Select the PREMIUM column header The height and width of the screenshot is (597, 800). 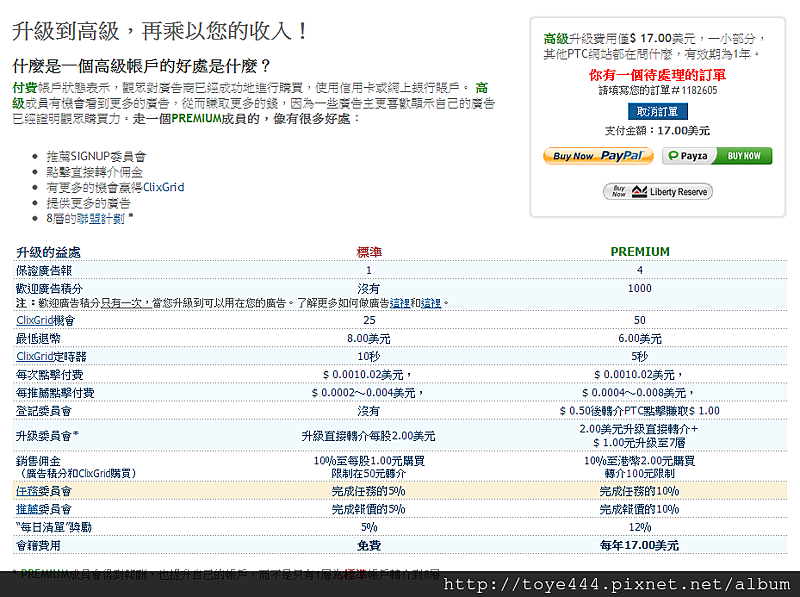[640, 252]
